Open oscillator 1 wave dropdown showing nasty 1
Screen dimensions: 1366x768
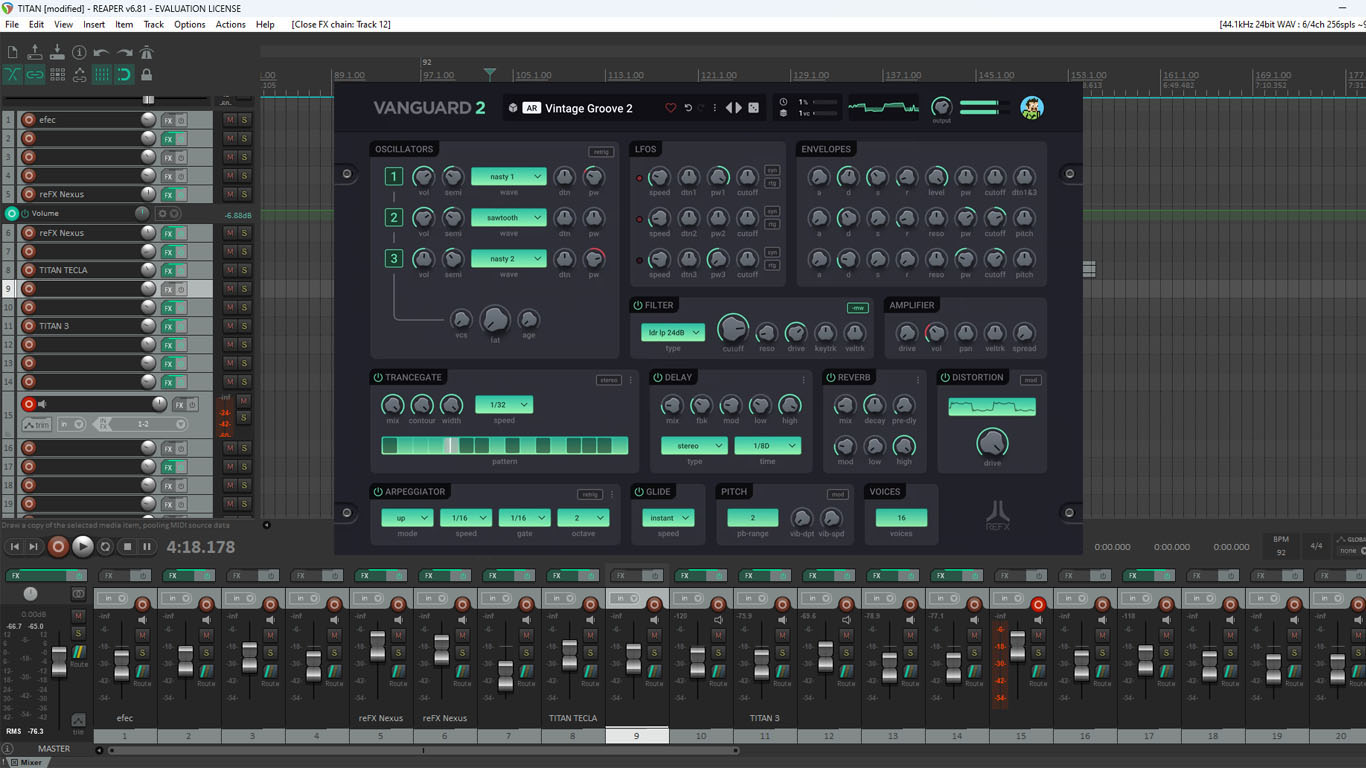coord(509,177)
